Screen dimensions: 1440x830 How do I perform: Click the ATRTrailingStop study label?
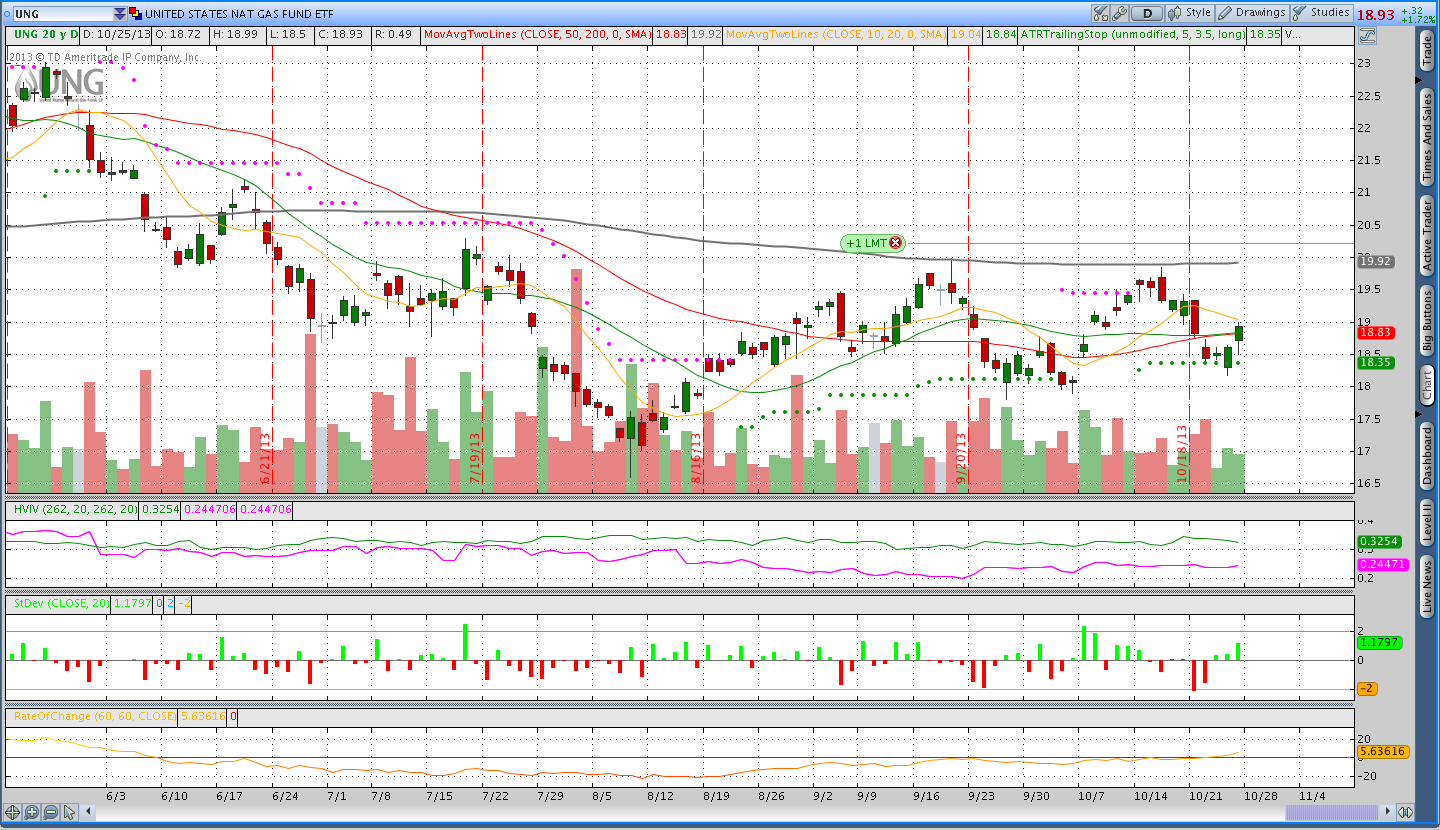click(x=1131, y=34)
